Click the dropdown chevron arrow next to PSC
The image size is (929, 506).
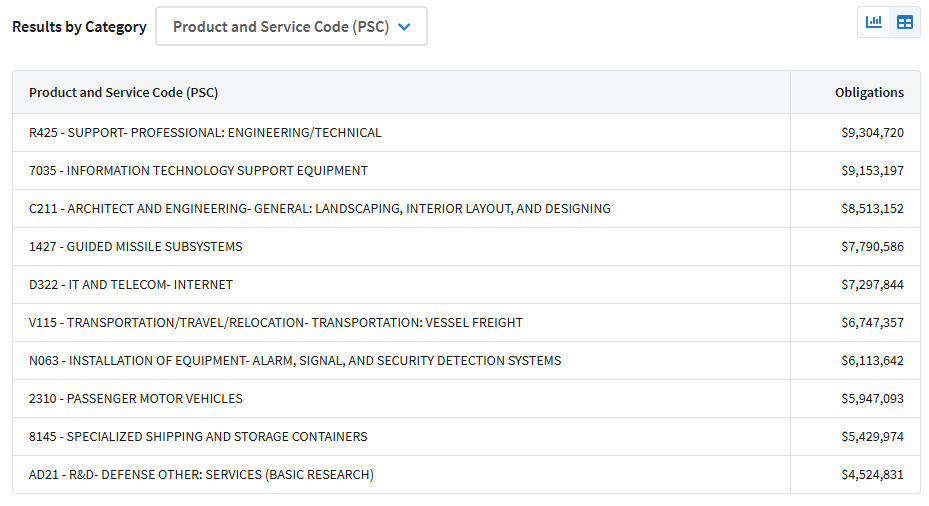404,27
